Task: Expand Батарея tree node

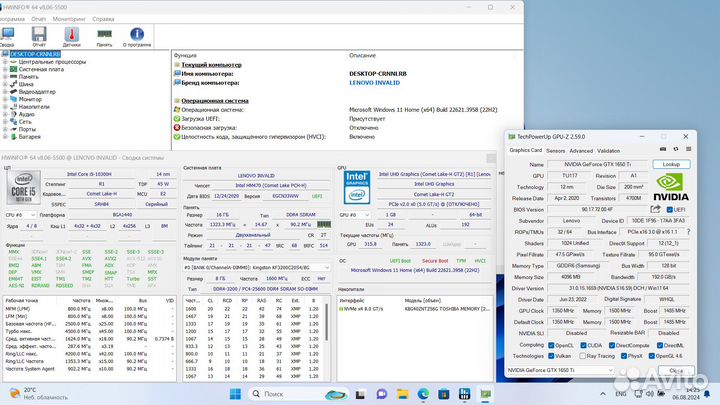Action: pyautogui.click(x=5, y=136)
